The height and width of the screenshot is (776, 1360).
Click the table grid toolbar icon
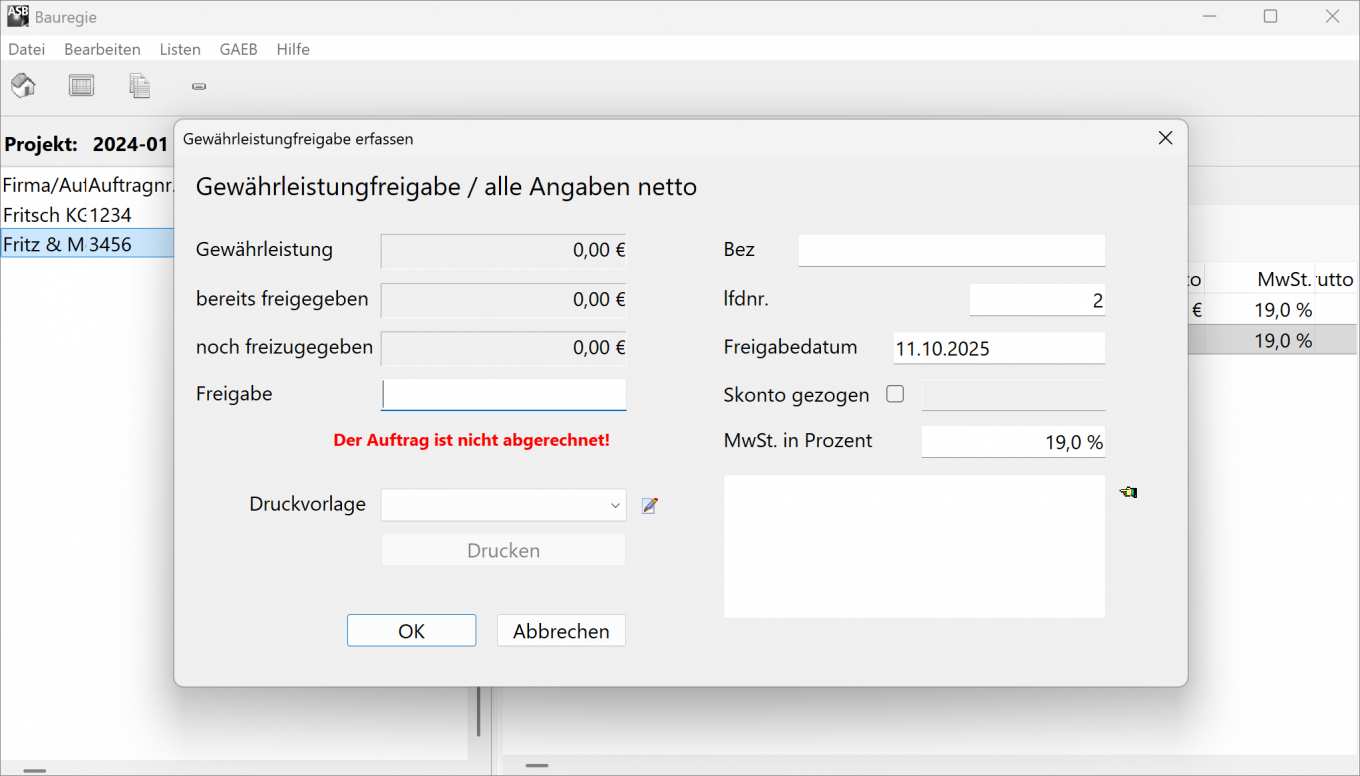coord(81,86)
